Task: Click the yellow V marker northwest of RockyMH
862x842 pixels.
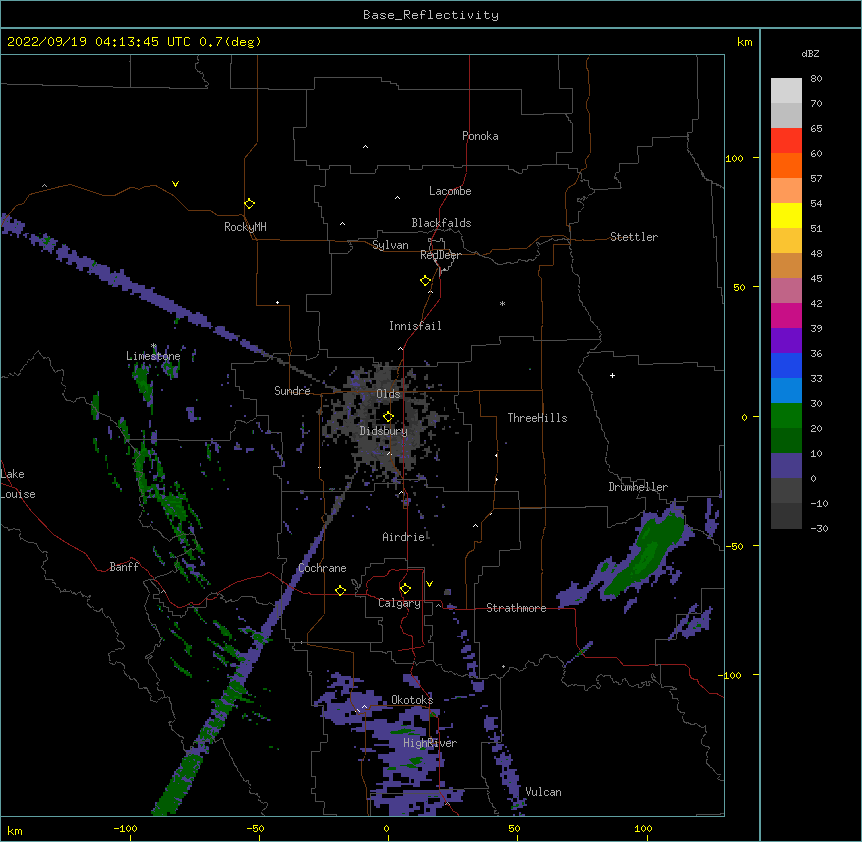Action: (175, 184)
